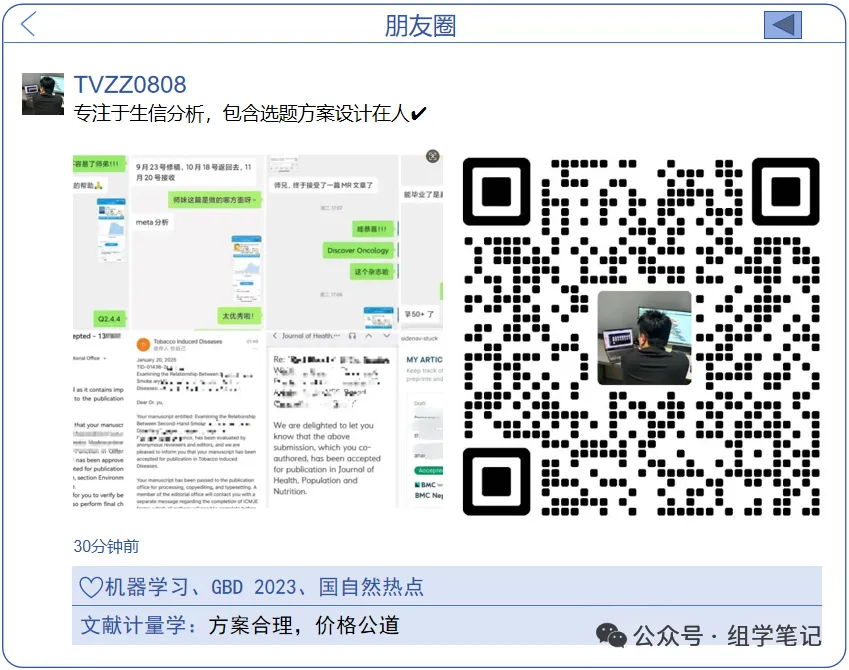The width and height of the screenshot is (849, 670).
Task: Click the meta 分析 chat bubble
Action: 152,222
